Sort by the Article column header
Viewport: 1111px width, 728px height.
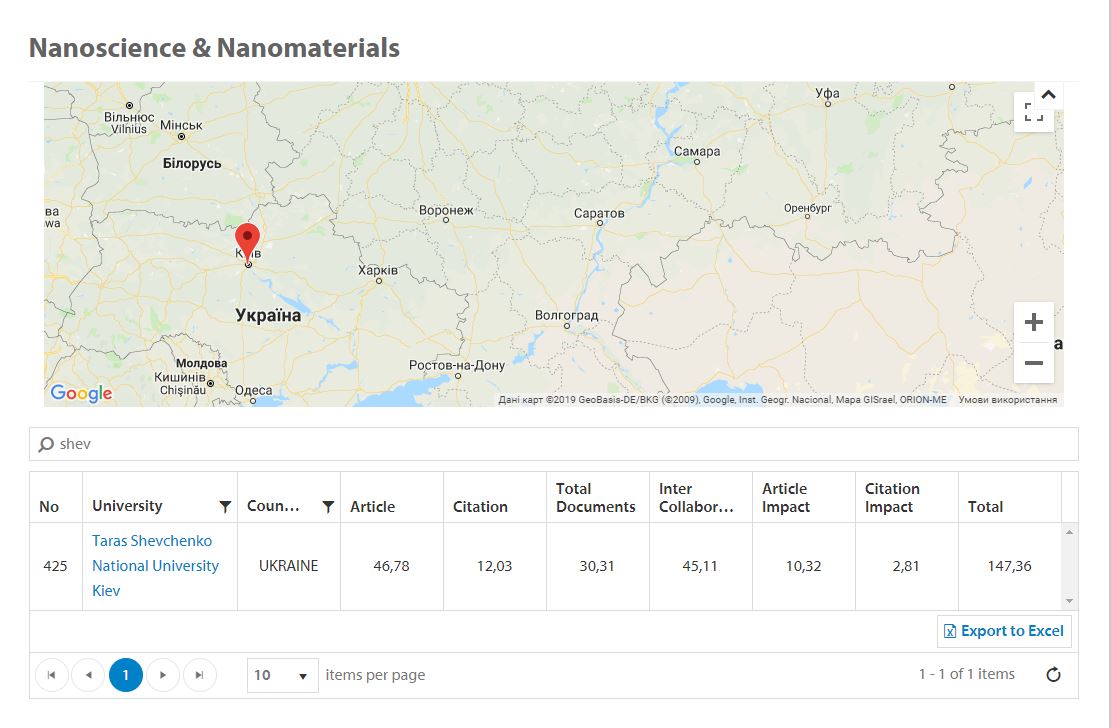(373, 506)
